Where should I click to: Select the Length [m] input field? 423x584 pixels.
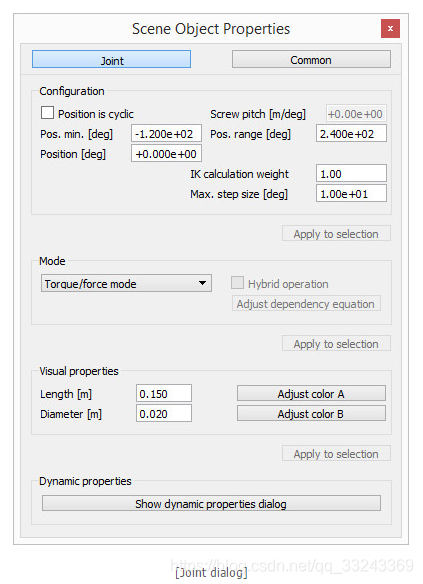164,394
